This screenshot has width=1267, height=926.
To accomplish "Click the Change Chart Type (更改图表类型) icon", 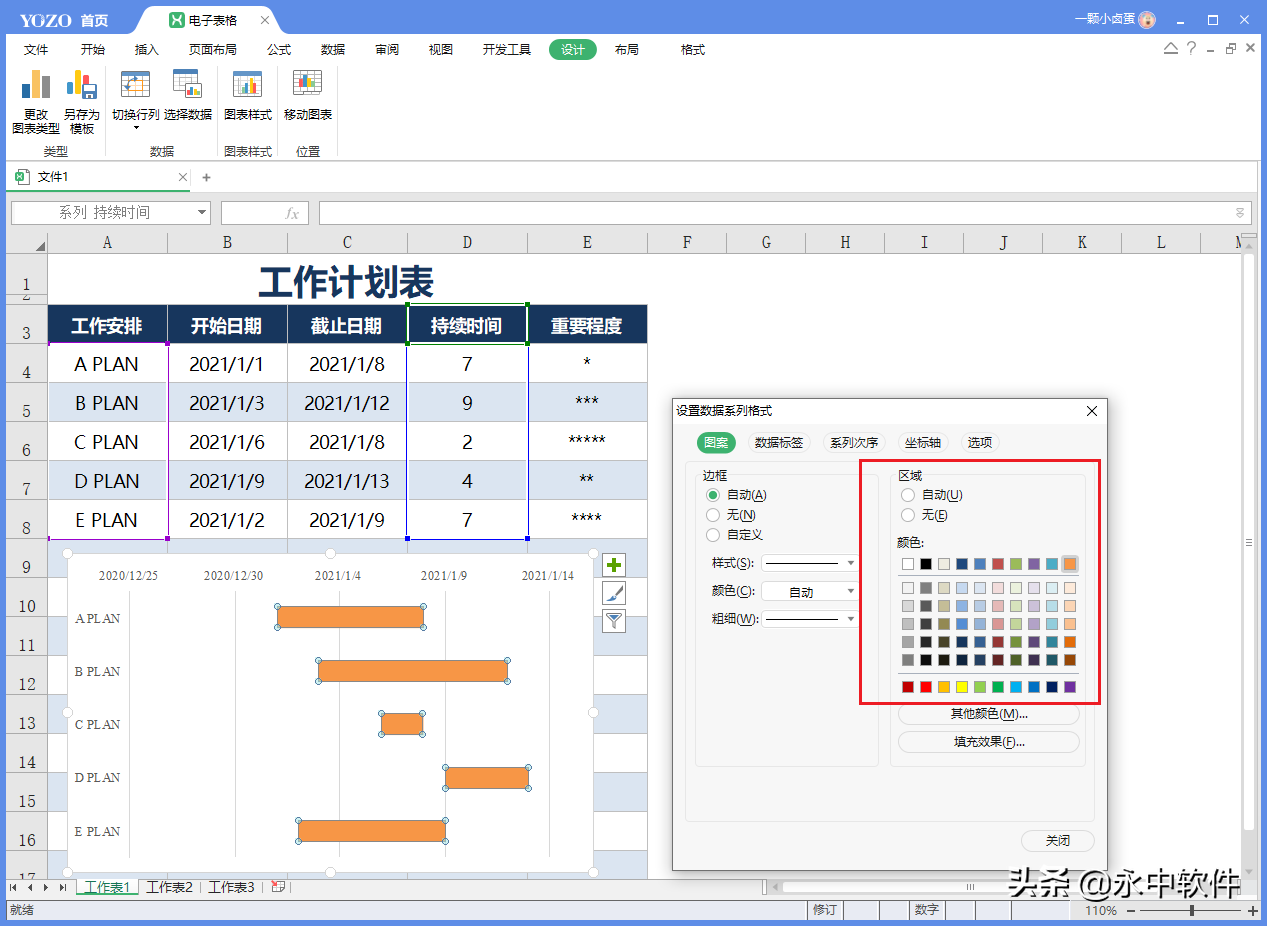I will [x=36, y=88].
